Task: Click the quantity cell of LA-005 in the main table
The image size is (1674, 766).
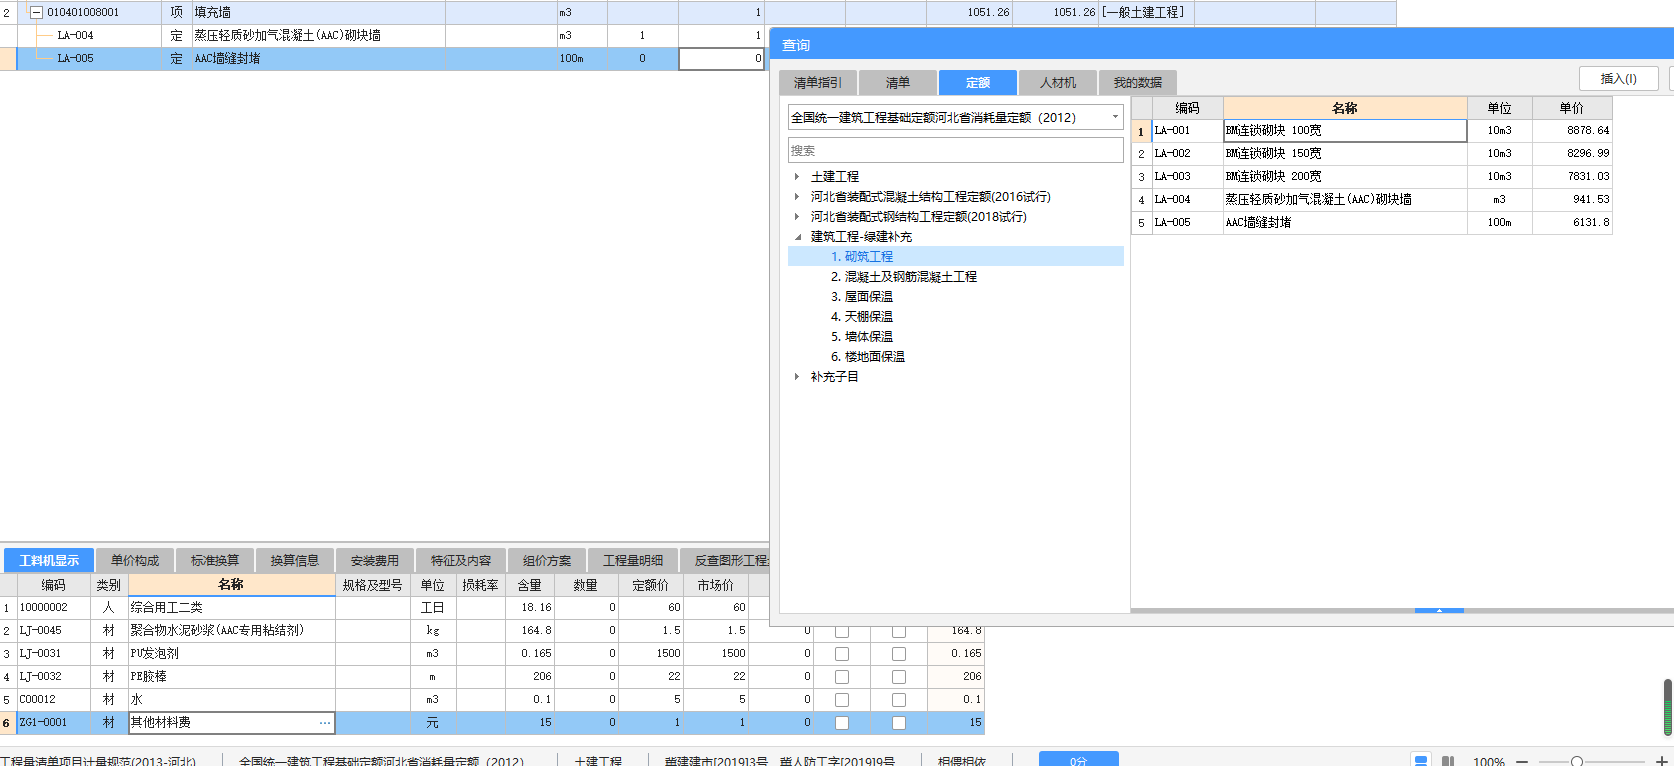Action: point(722,59)
